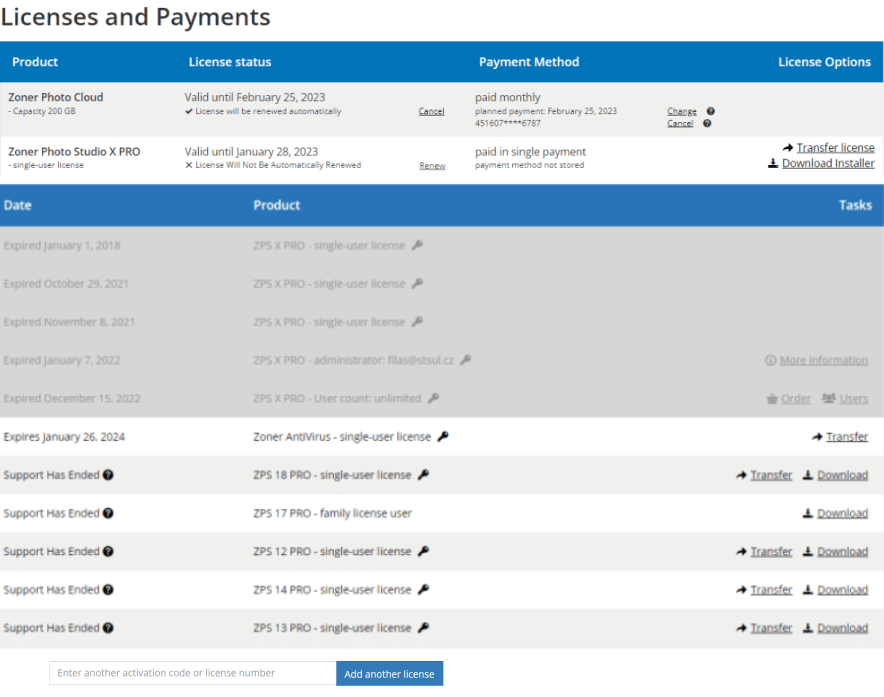
Task: Click key icon for ZPS 12 PRO license
Action: (x=423, y=552)
